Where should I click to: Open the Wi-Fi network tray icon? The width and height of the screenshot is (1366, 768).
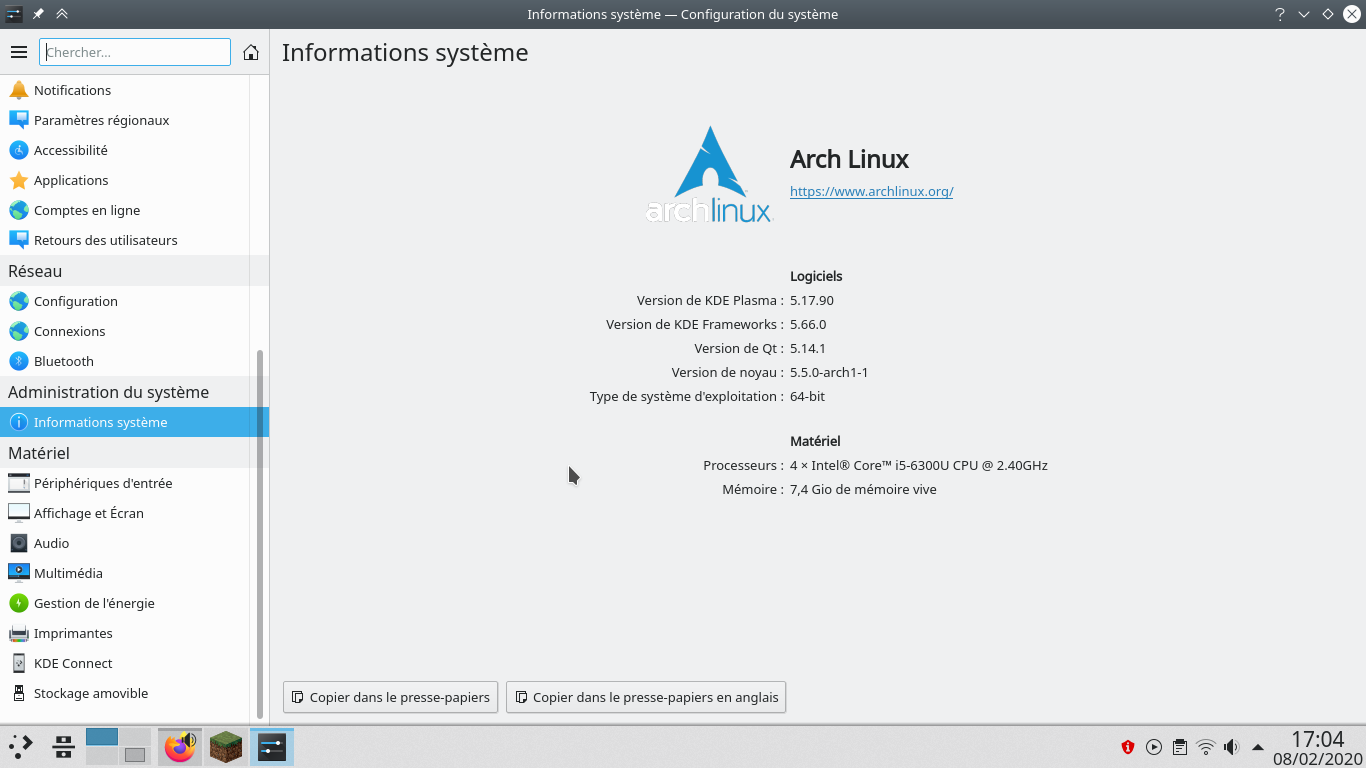click(x=1206, y=747)
